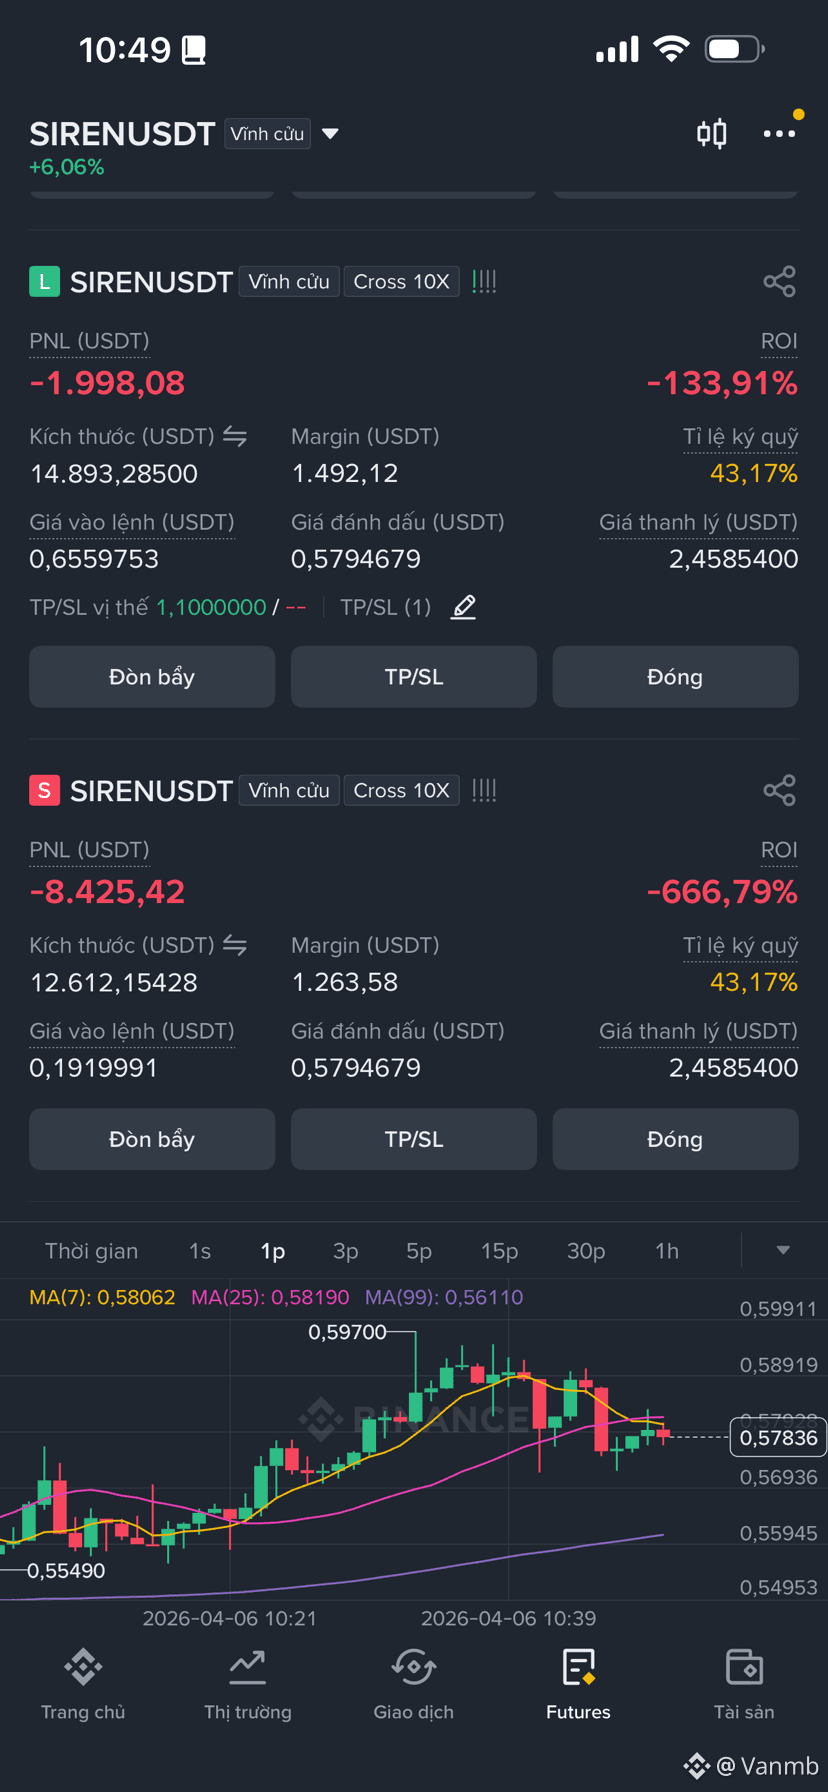This screenshot has height=1792, width=828.
Task: Tap the 0,55490 low price marker
Action: click(66, 1571)
